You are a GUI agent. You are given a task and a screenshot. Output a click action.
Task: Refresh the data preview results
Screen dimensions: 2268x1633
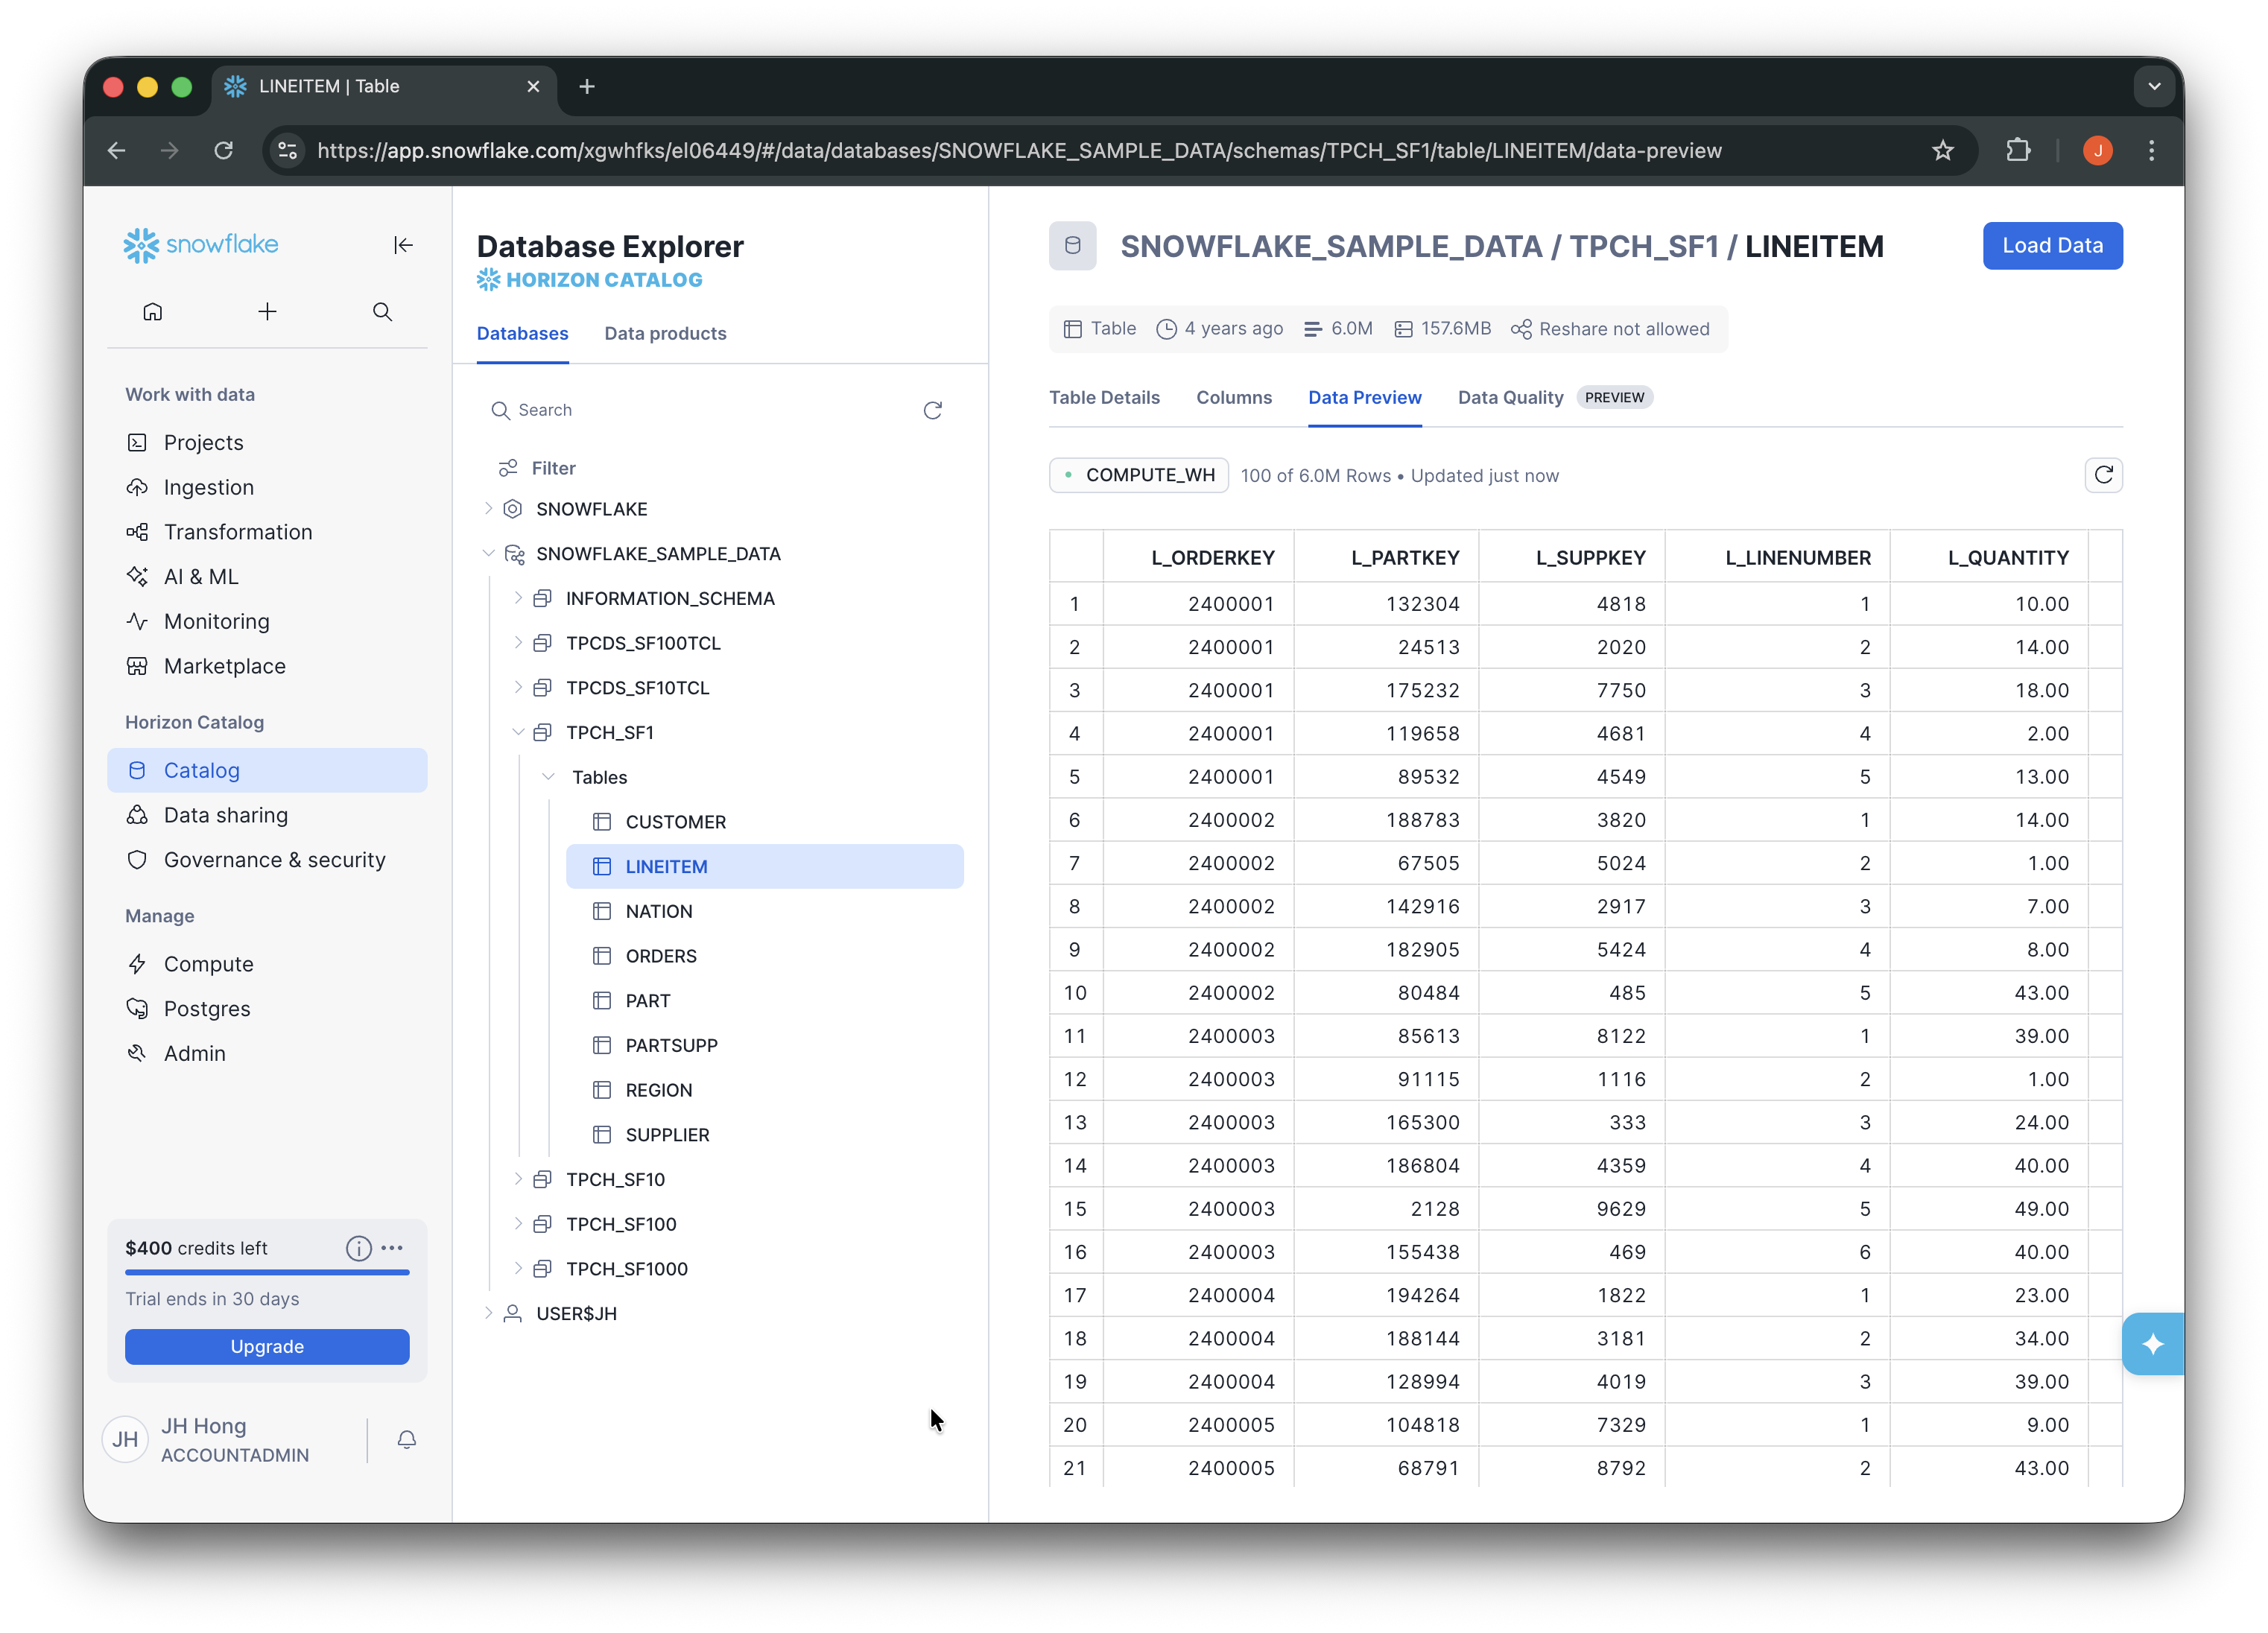click(x=2103, y=475)
